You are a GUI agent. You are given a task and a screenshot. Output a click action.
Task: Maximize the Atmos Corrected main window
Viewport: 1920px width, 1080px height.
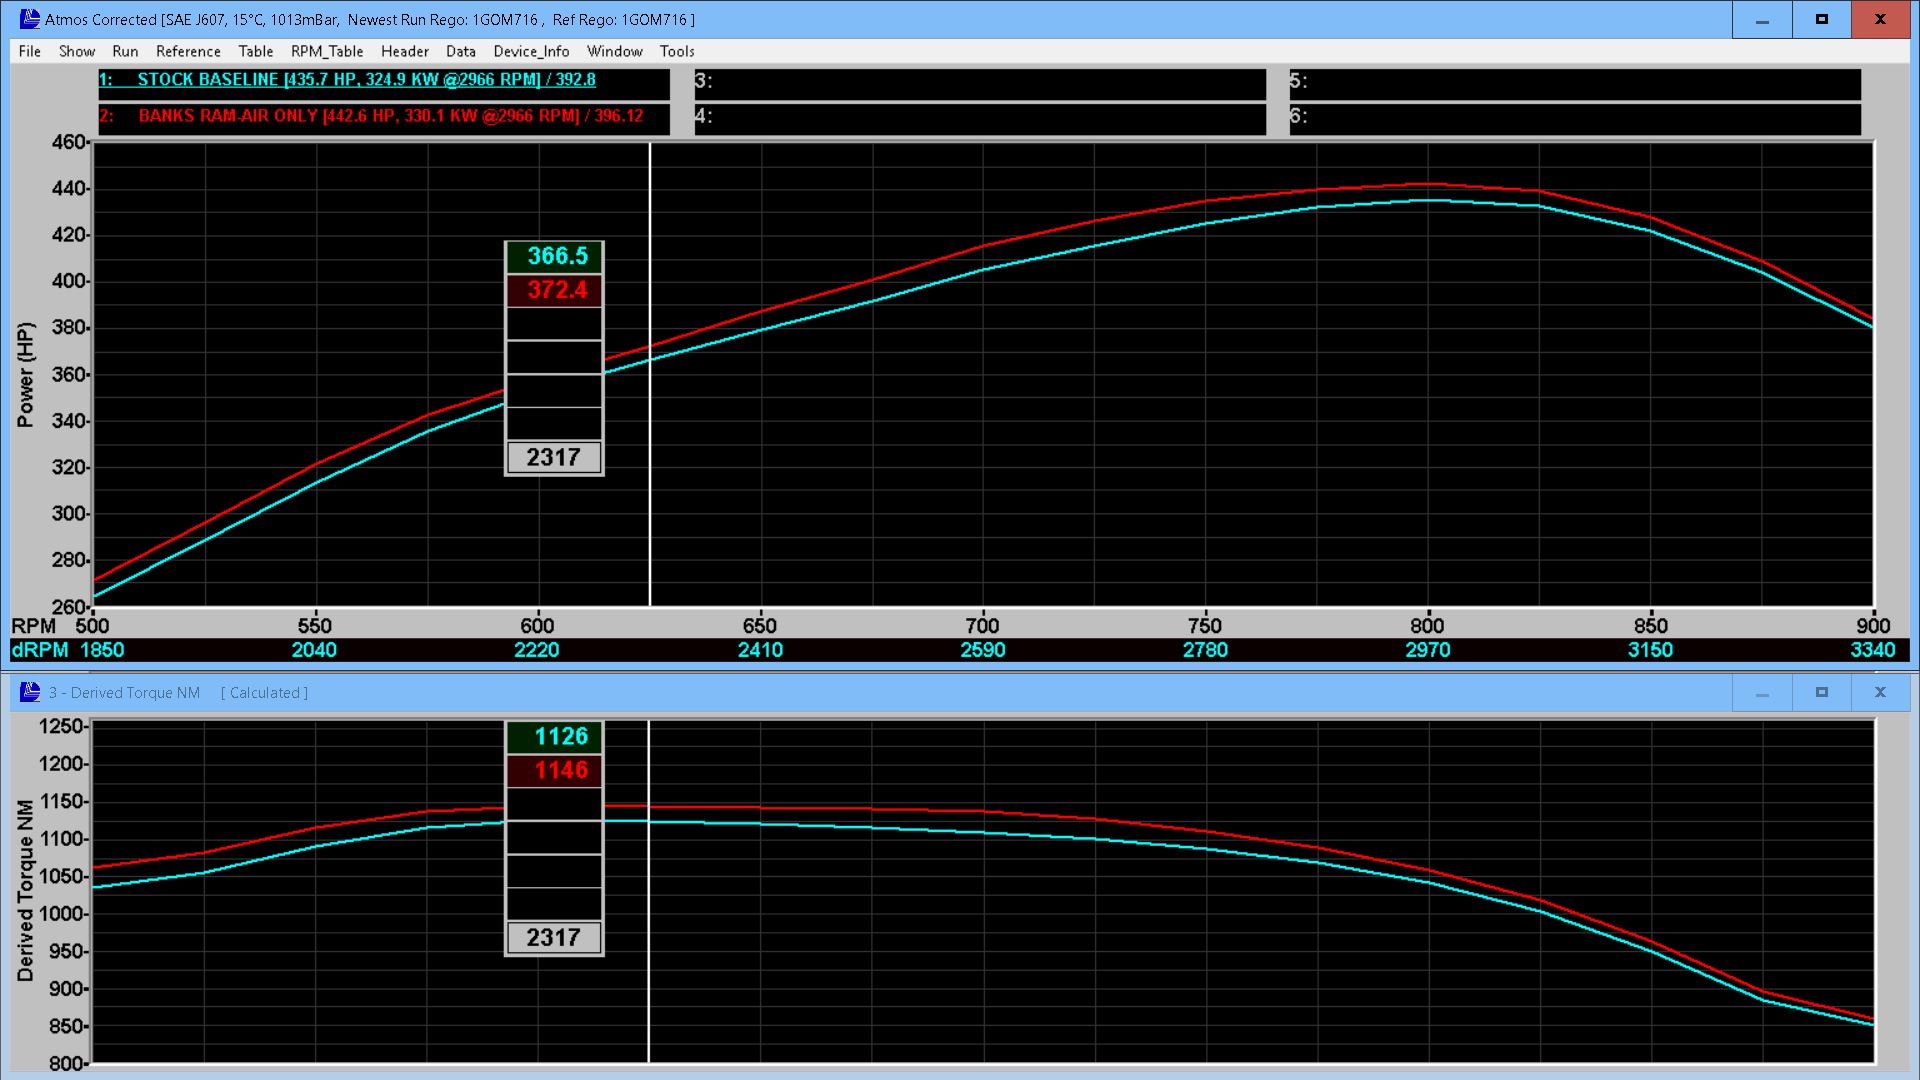tap(1821, 19)
